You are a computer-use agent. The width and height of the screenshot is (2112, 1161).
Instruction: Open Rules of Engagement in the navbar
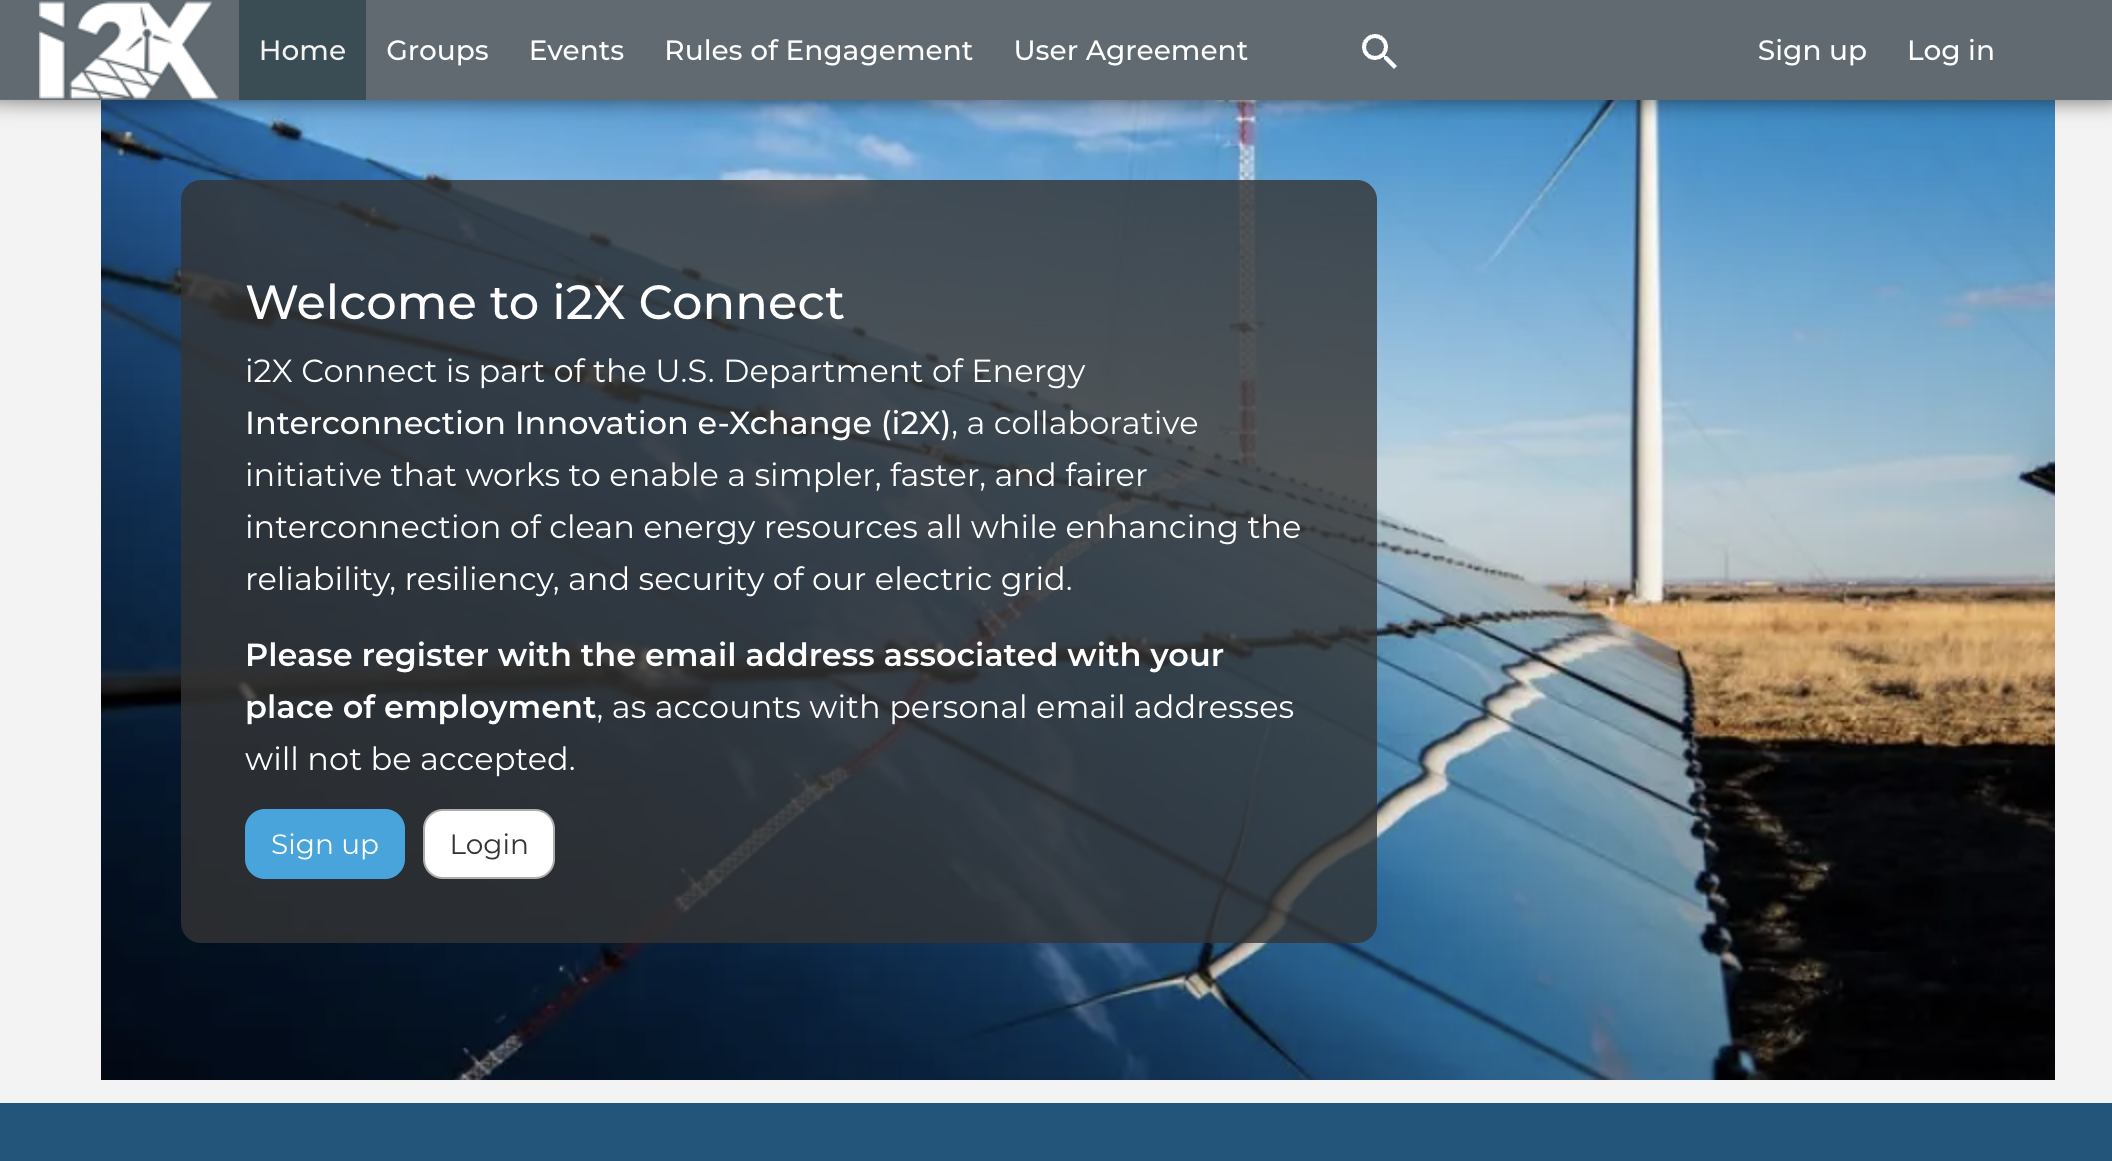click(x=818, y=50)
